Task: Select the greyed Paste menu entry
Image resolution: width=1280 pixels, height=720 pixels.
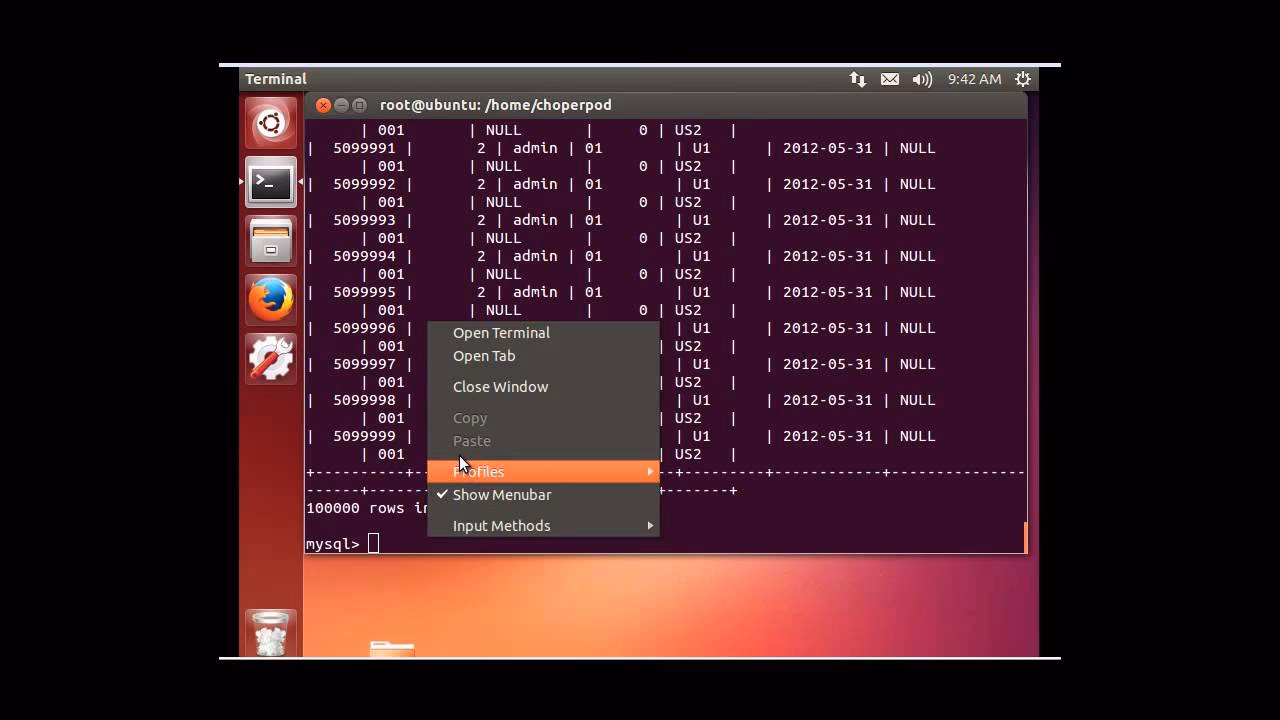Action: (x=543, y=441)
